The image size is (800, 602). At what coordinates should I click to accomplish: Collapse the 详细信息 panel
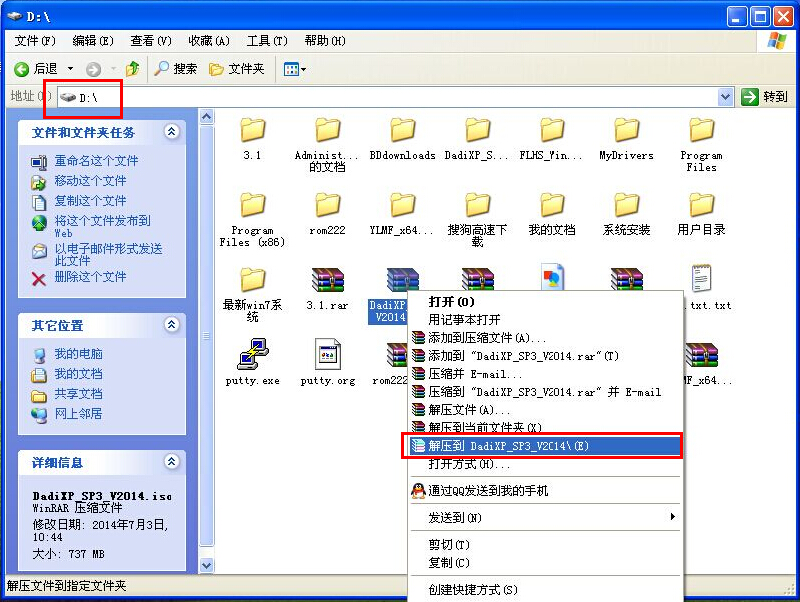pos(171,462)
